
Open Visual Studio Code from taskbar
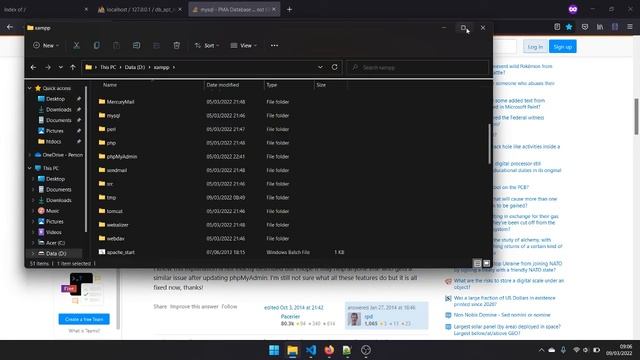tap(311, 350)
